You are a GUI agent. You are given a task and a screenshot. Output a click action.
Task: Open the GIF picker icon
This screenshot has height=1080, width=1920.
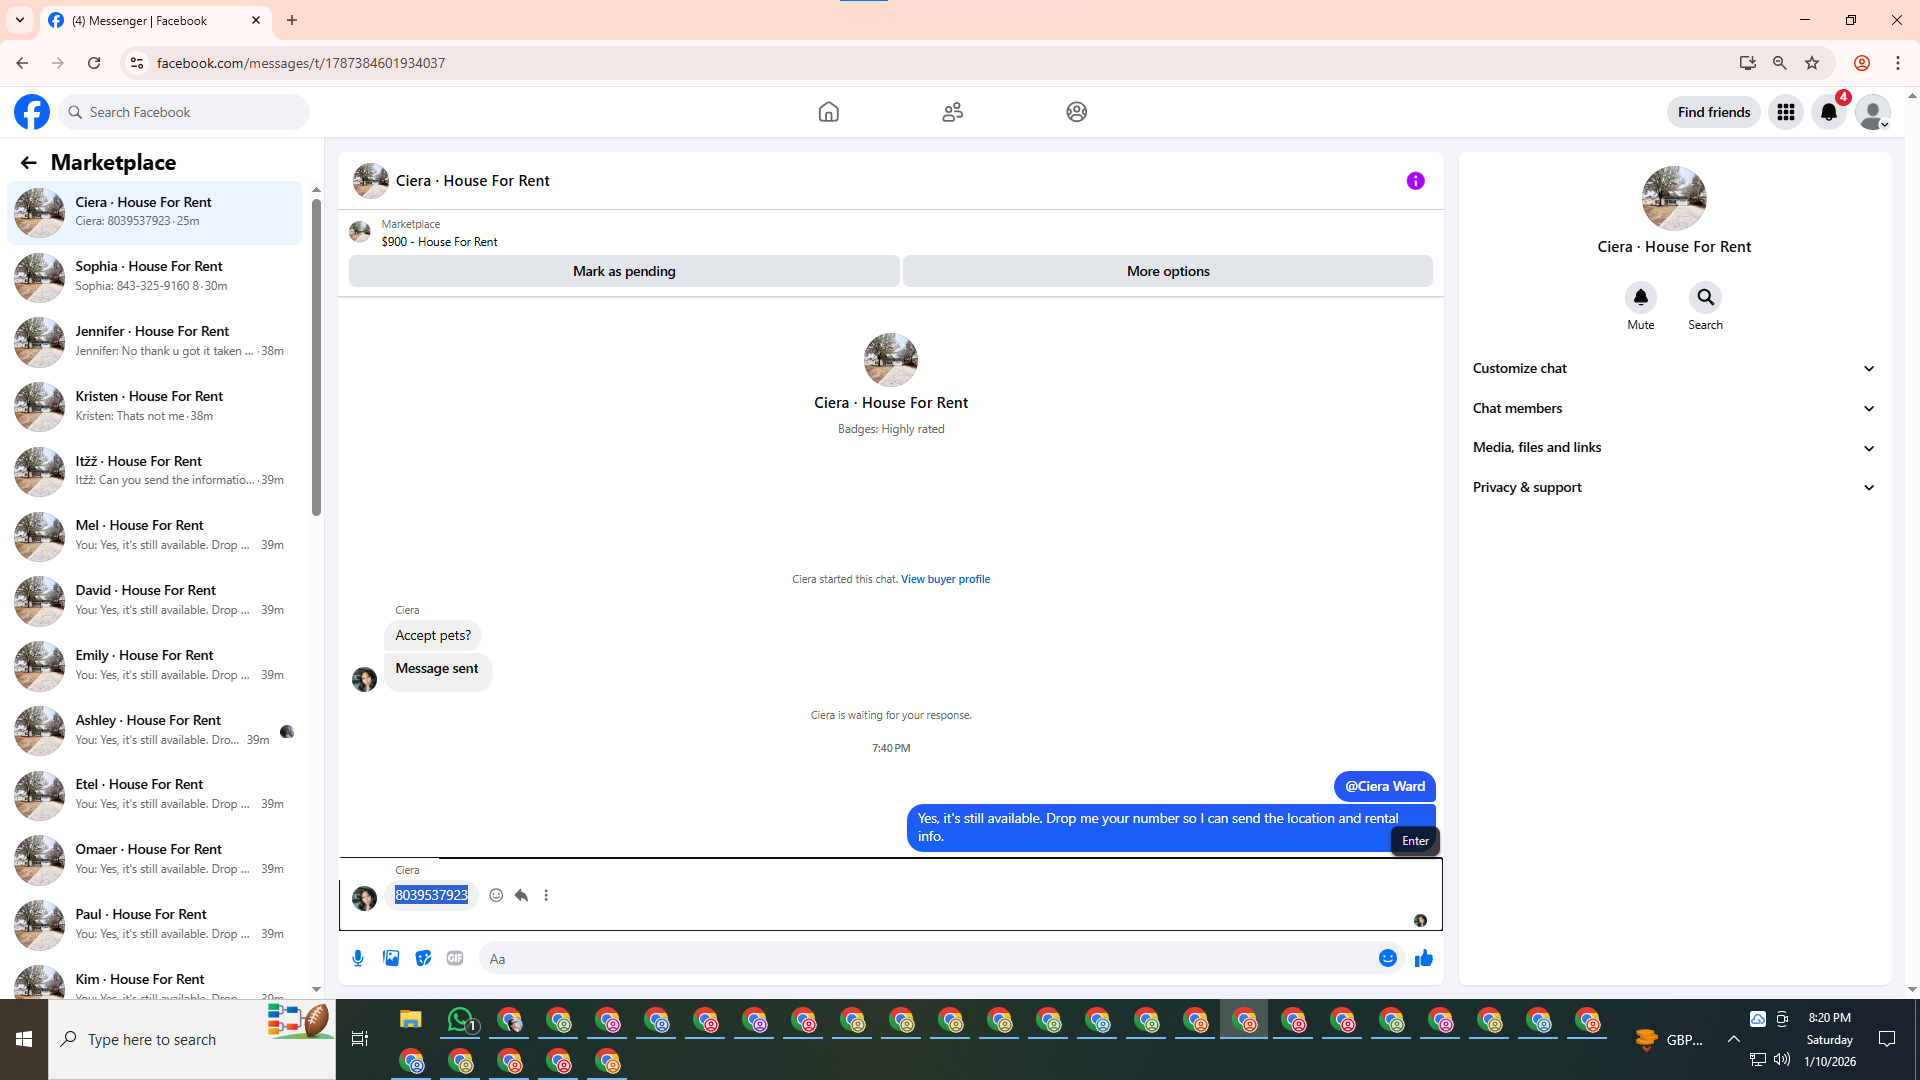coord(455,958)
